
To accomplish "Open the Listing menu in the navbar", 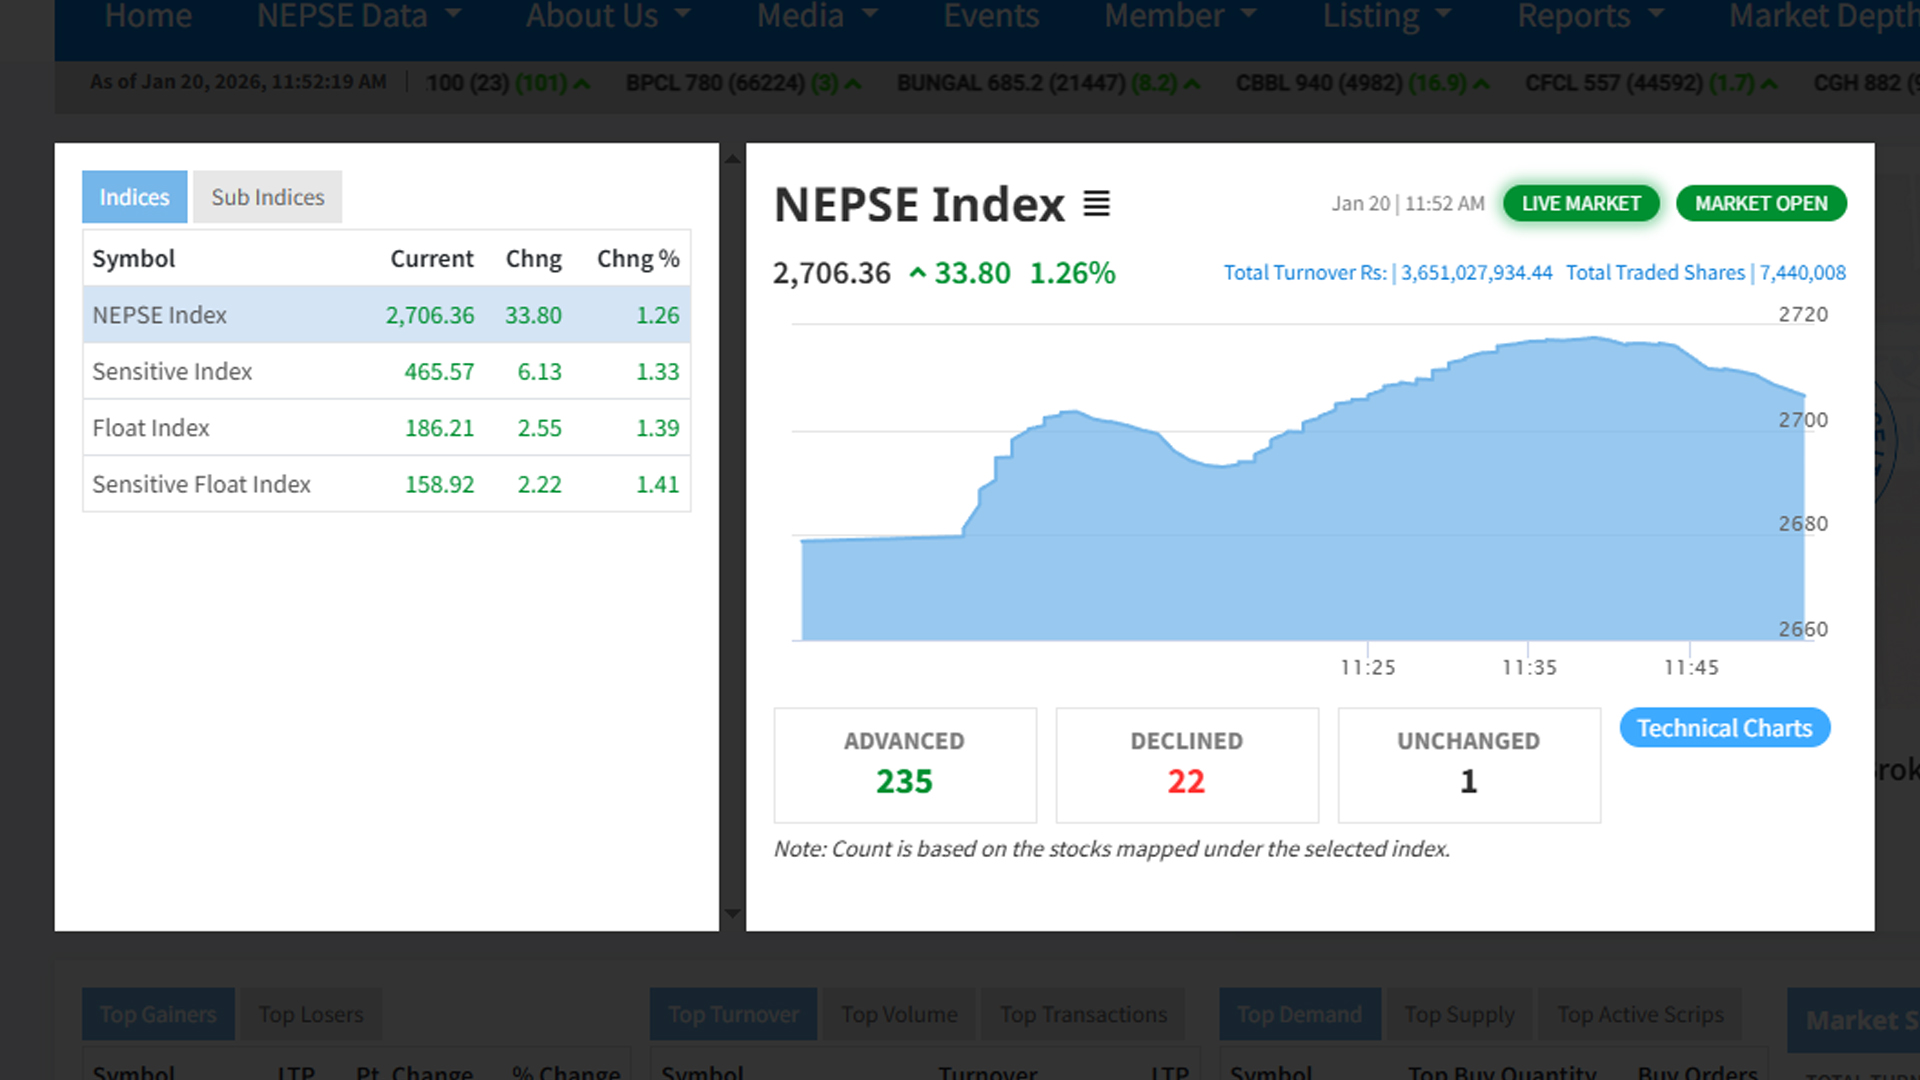I will (x=1386, y=17).
